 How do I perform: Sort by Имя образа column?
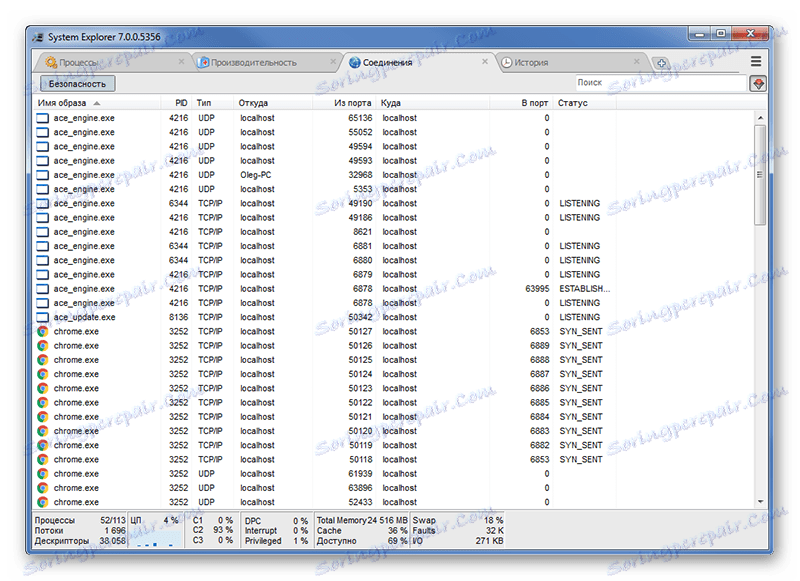pyautogui.click(x=97, y=103)
